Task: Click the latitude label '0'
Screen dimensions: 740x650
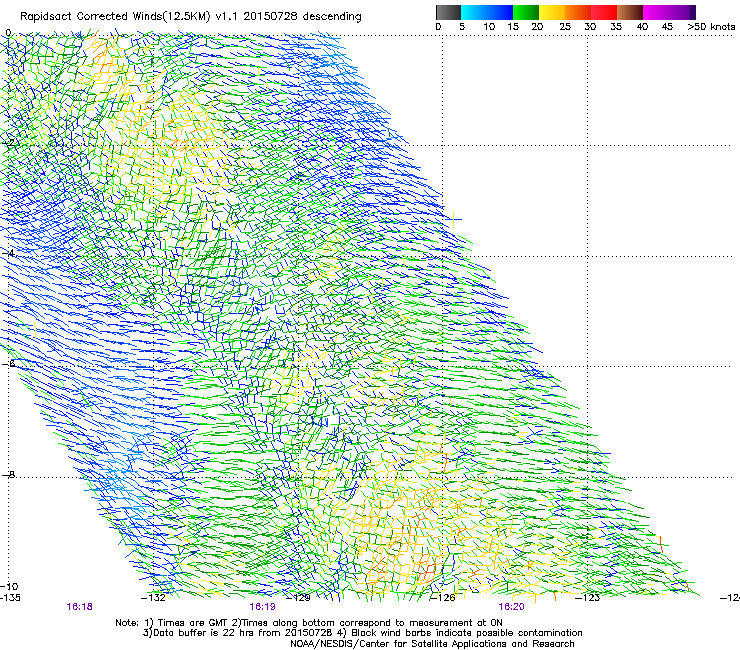Action: 8,33
